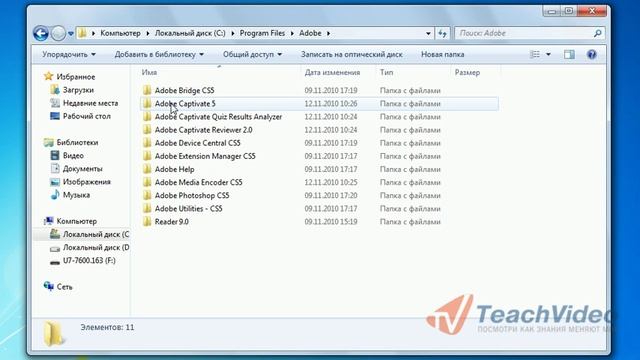Toggle the preview pane icon

(569, 54)
